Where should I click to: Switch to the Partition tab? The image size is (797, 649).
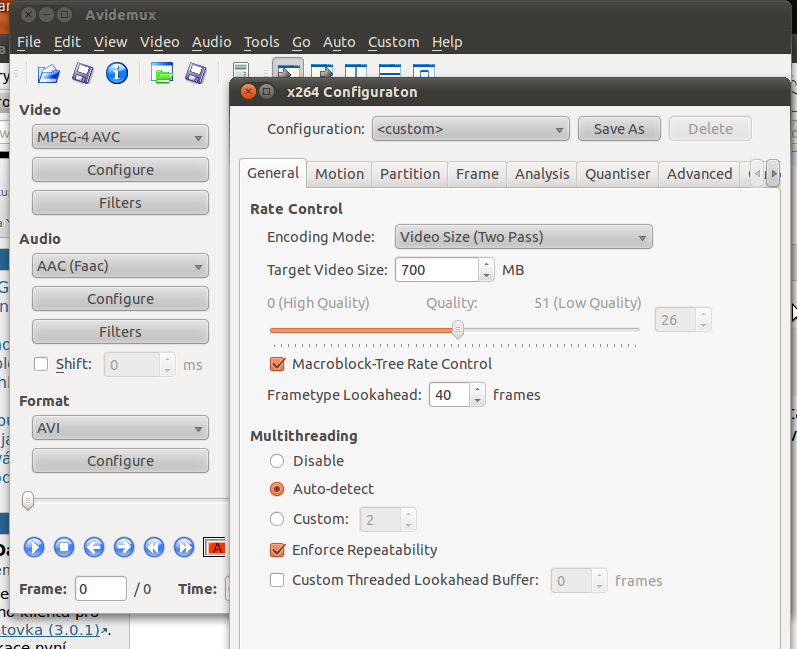click(410, 174)
